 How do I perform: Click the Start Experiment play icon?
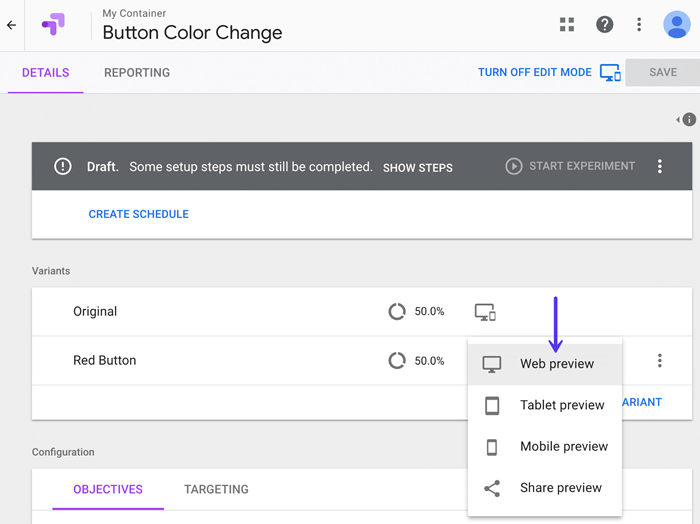[x=514, y=166]
